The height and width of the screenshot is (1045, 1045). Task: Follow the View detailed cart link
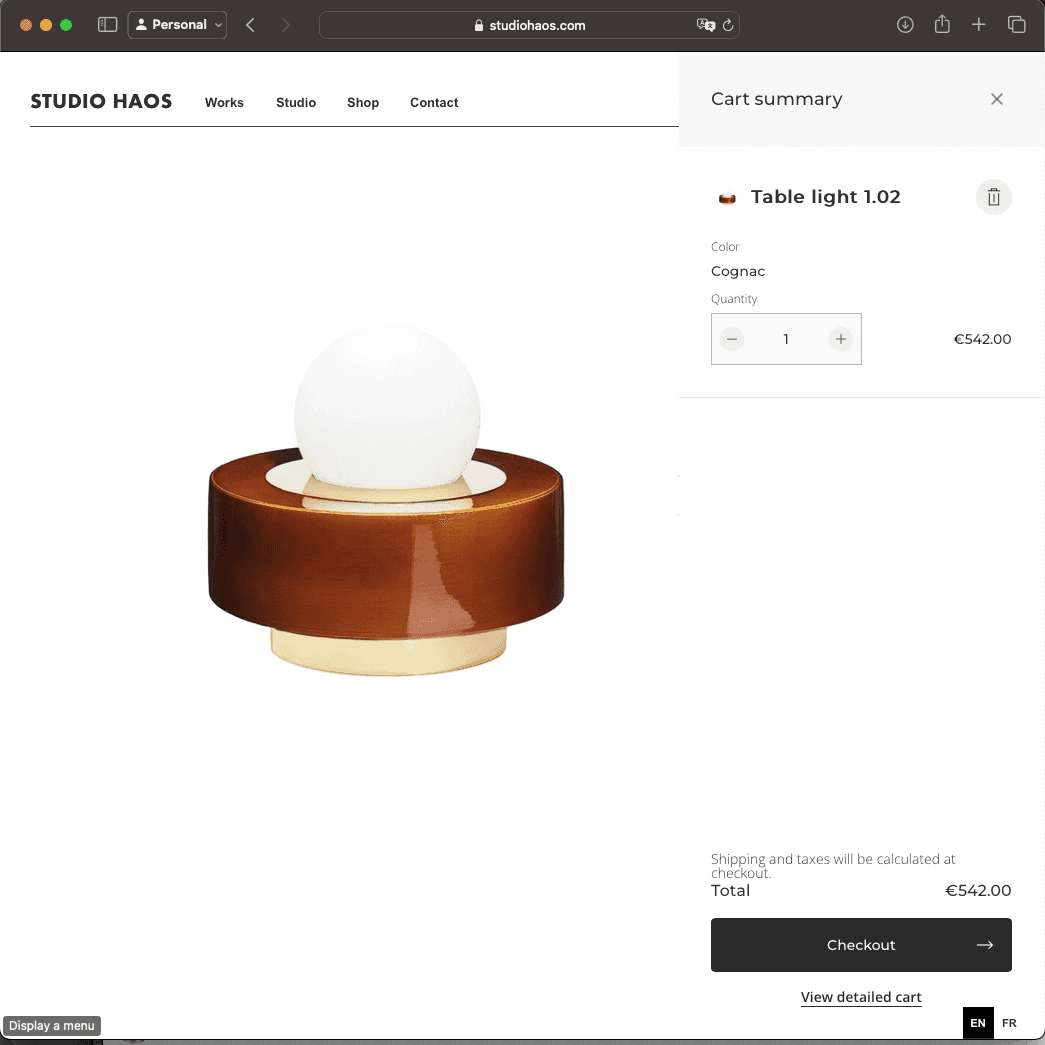pos(861,997)
